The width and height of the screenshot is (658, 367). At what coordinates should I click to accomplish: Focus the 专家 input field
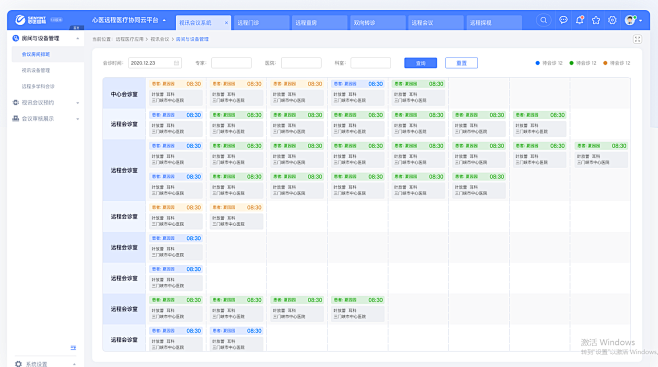(231, 63)
